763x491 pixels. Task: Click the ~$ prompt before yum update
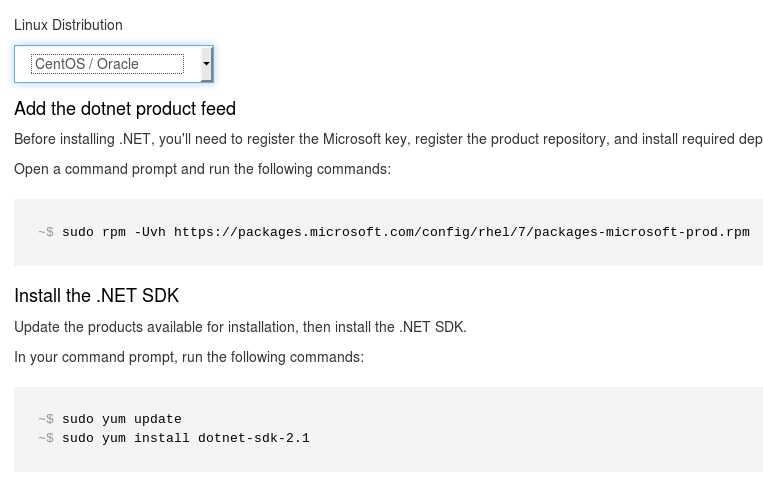pos(45,419)
